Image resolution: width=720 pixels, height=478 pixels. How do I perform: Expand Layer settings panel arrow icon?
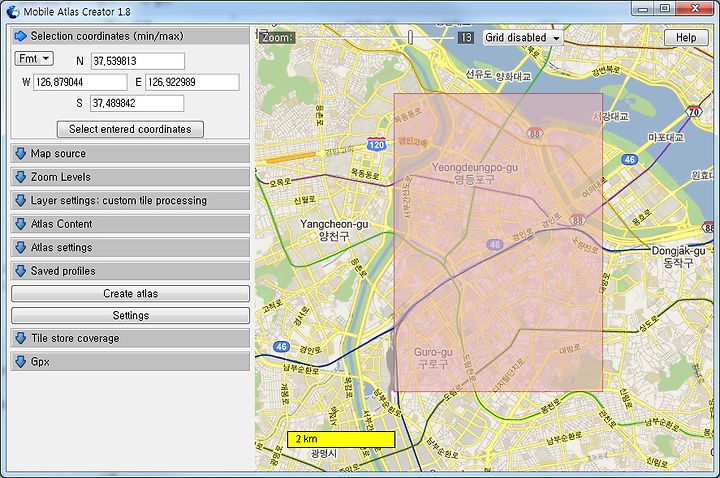coord(21,200)
